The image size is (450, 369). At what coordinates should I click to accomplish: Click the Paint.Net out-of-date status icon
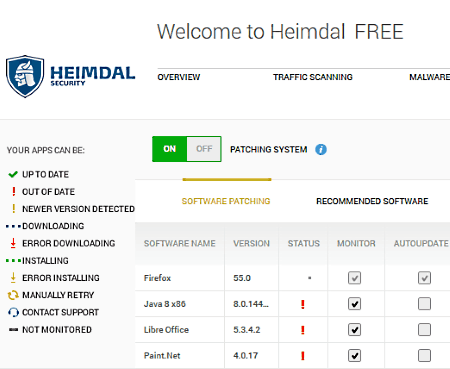(303, 356)
